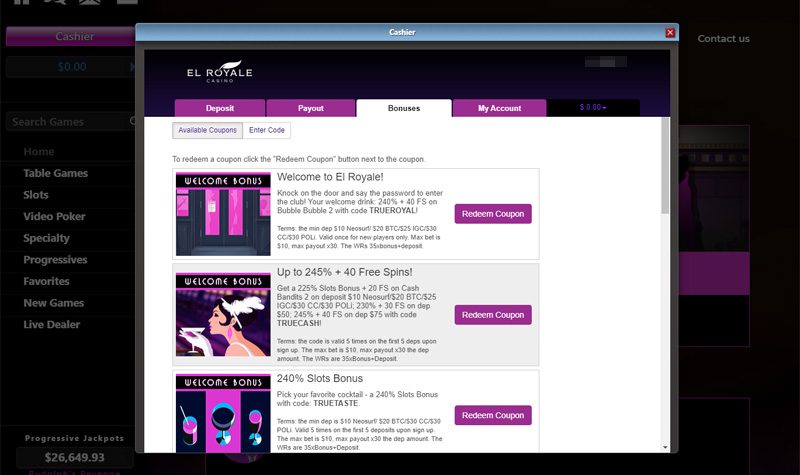Expand the $0.00 balance dropdown
Viewport: 800px width, 475px height.
[593, 108]
